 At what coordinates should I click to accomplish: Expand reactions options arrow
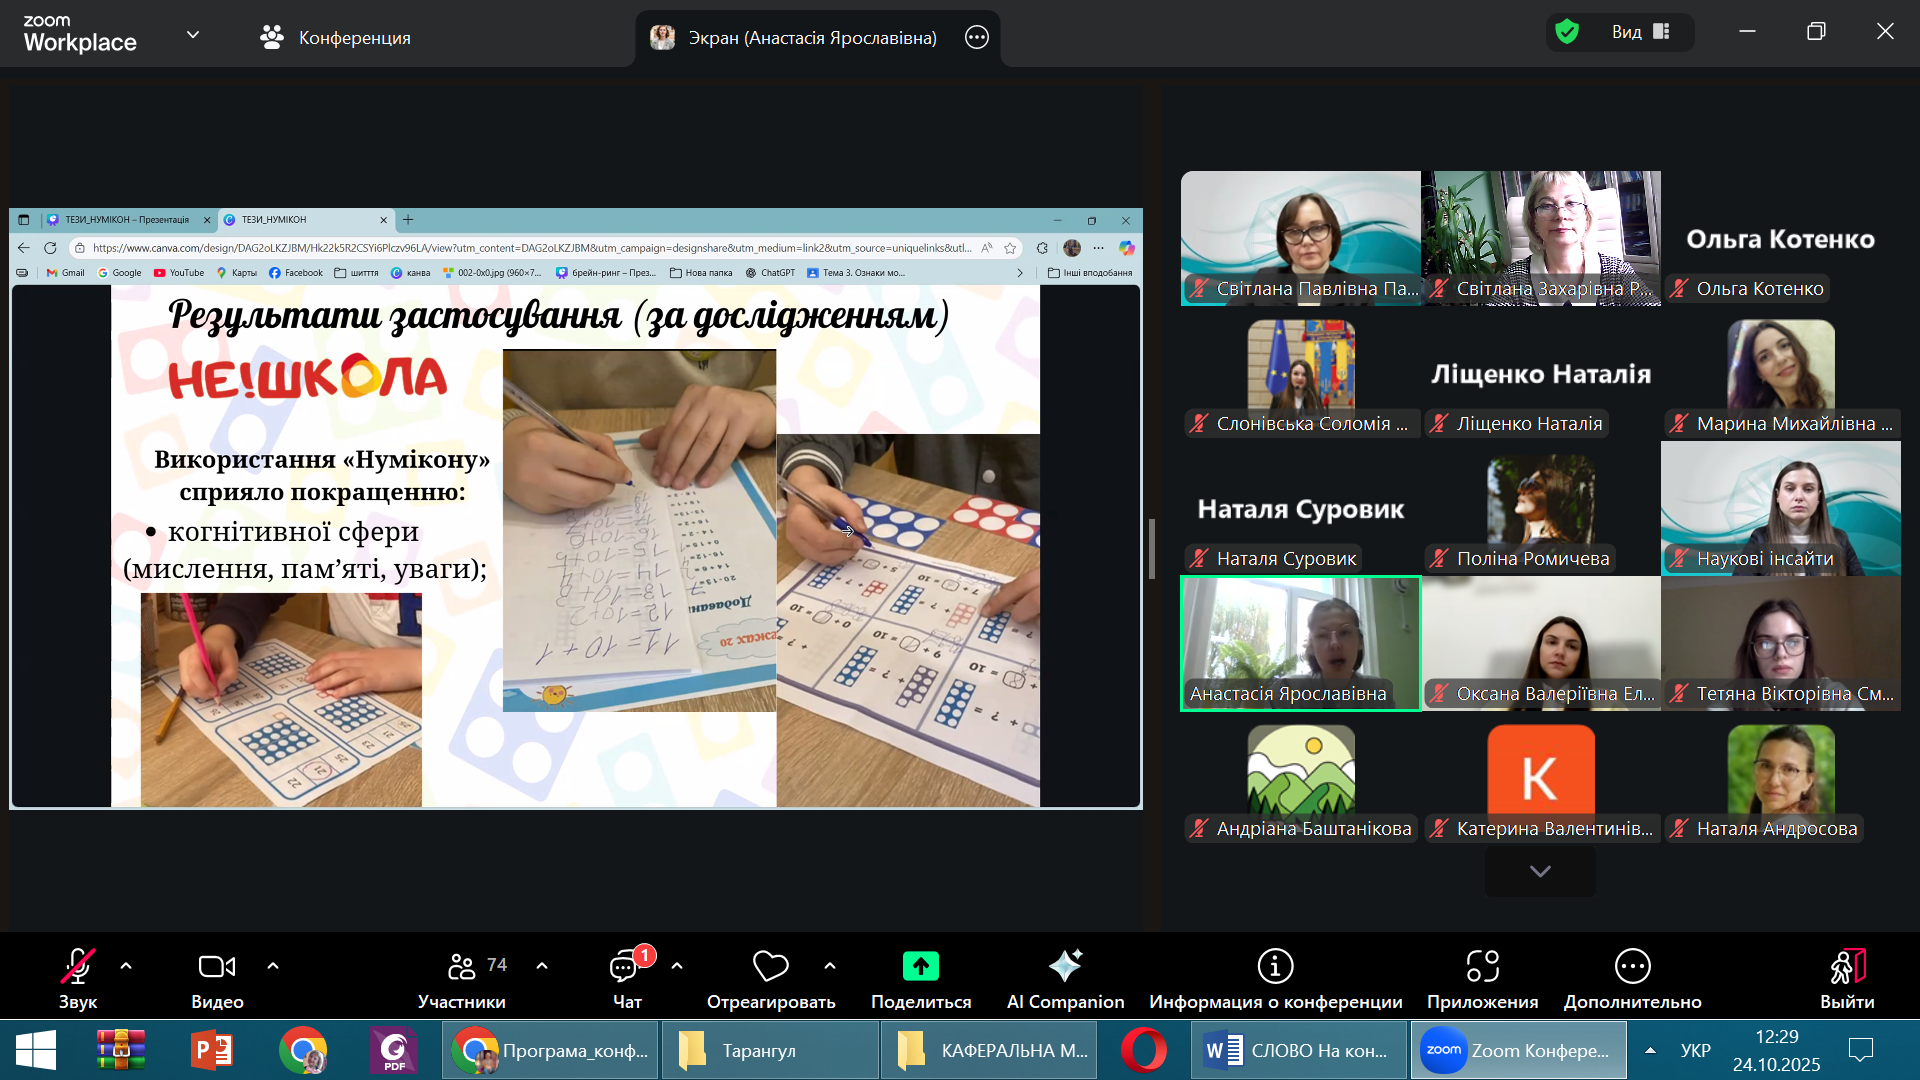click(x=830, y=966)
